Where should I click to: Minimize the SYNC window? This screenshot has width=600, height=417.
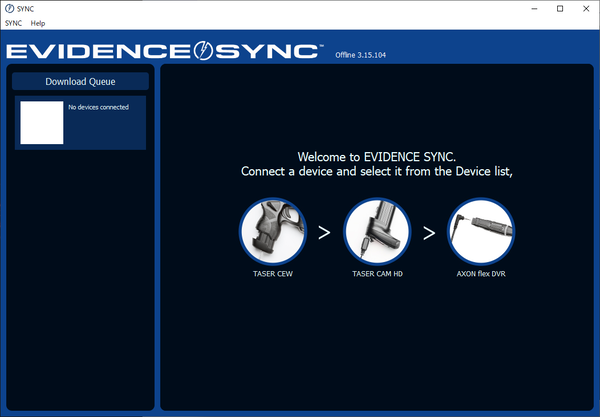(535, 8)
